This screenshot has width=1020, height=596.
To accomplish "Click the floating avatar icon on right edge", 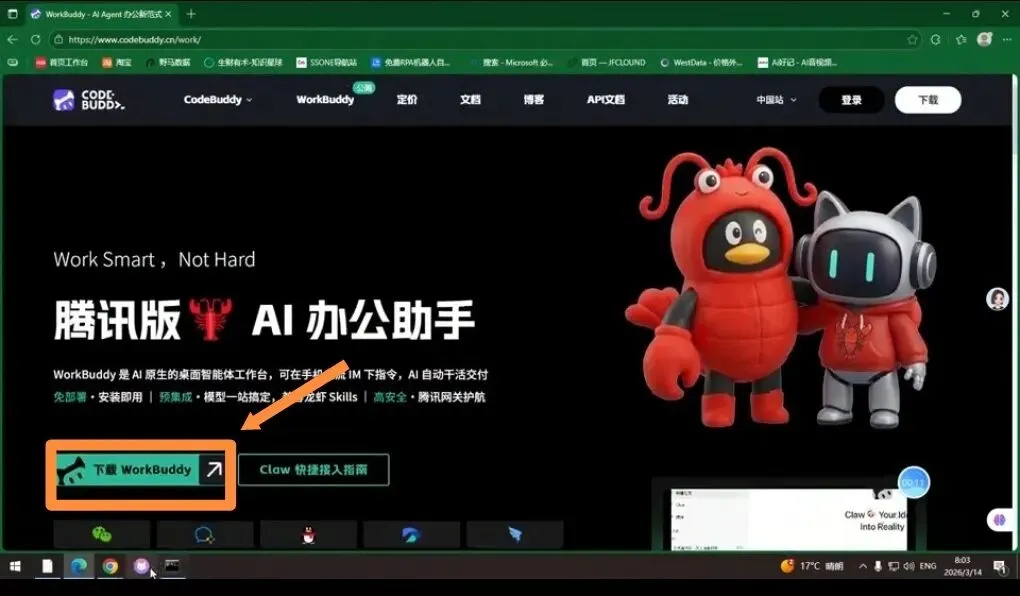I will click(997, 299).
